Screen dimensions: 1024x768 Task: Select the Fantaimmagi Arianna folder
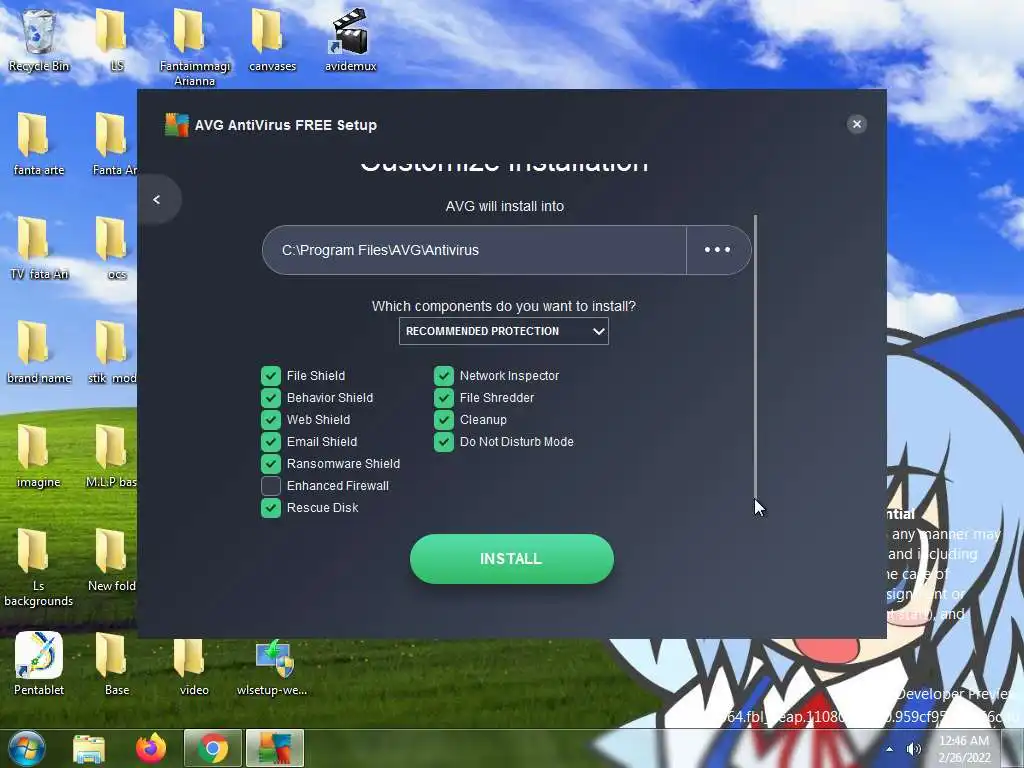click(x=194, y=47)
